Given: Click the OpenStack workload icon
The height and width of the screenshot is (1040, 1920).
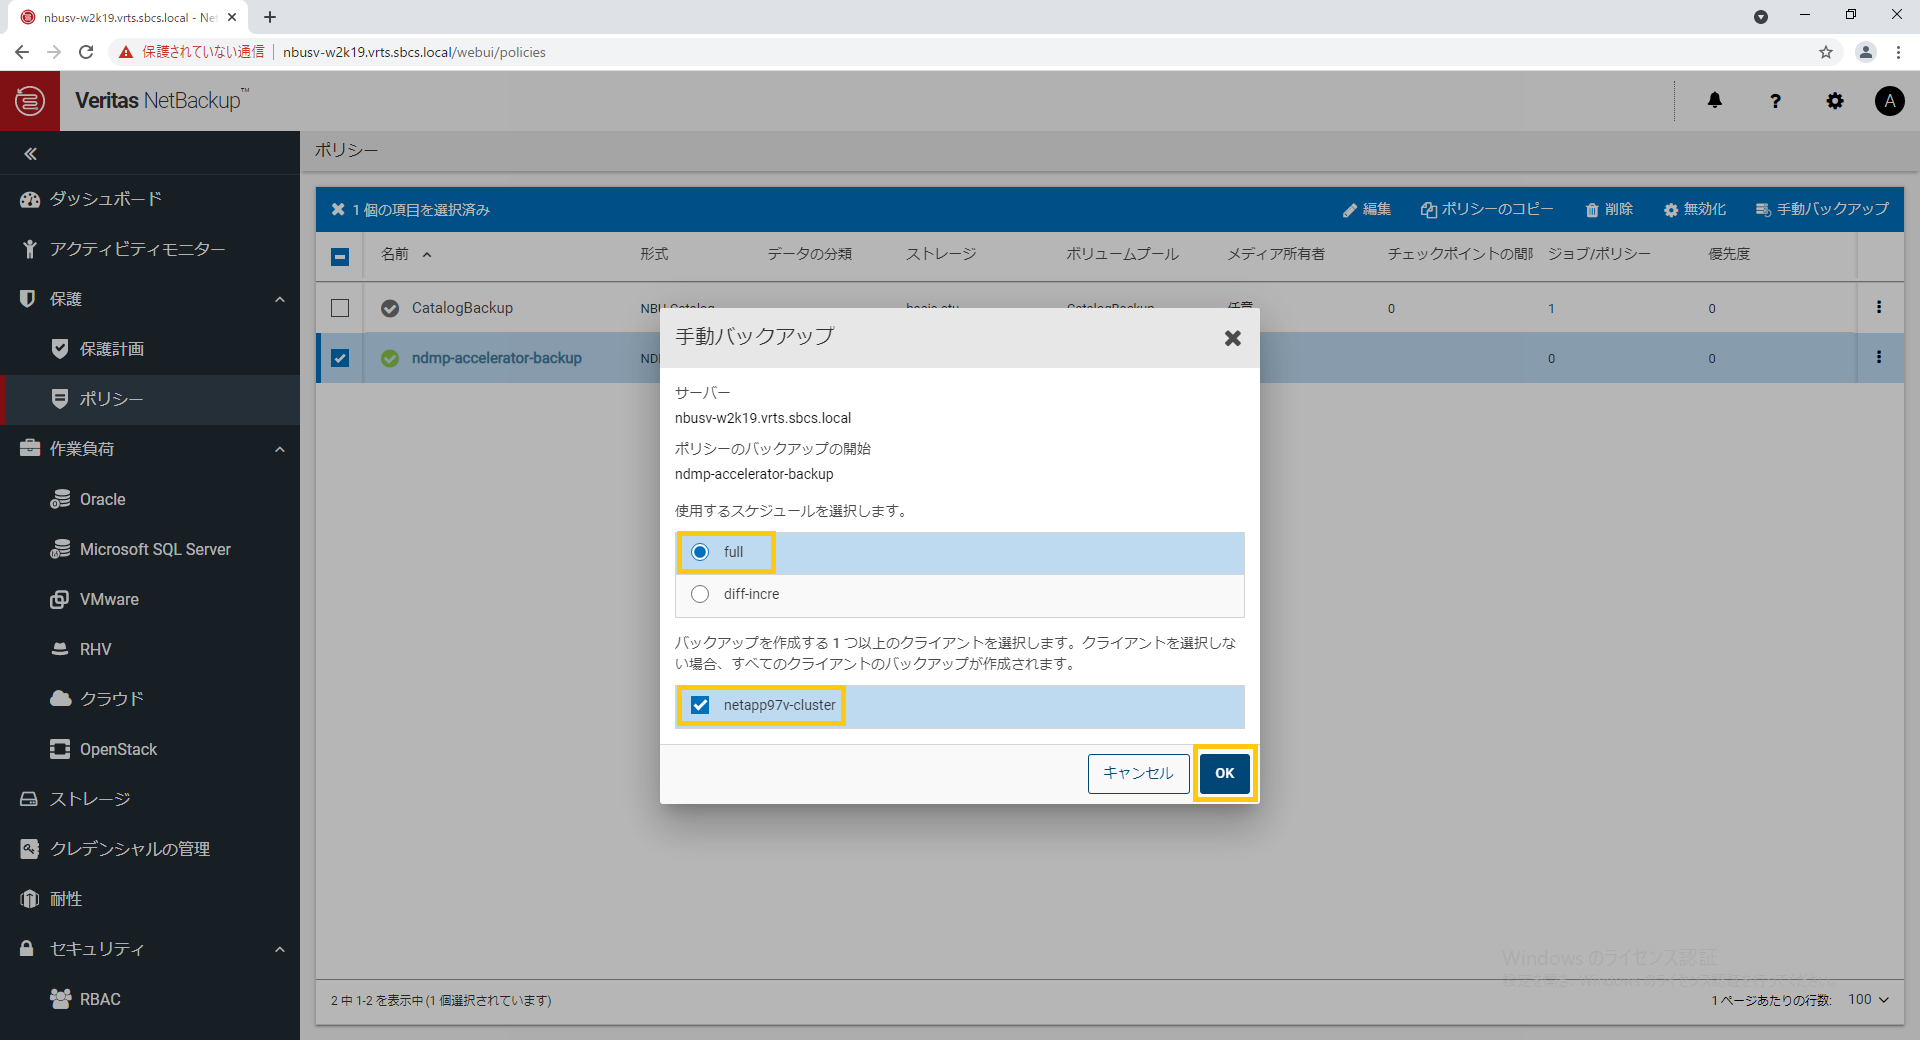Looking at the screenshot, I should click(x=60, y=749).
